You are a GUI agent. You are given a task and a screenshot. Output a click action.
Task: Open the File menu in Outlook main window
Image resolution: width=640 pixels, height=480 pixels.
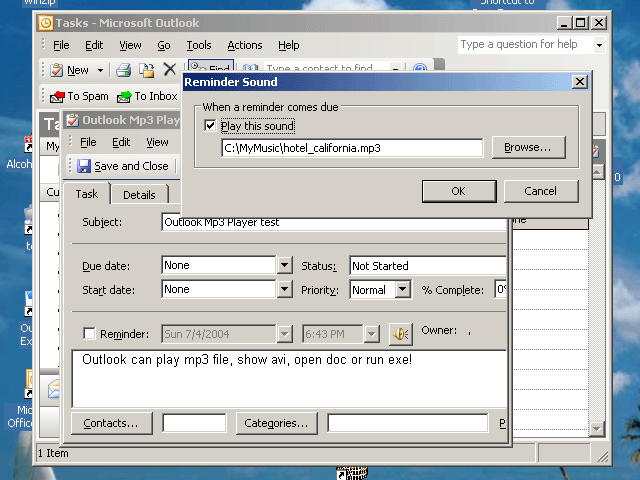(61, 45)
